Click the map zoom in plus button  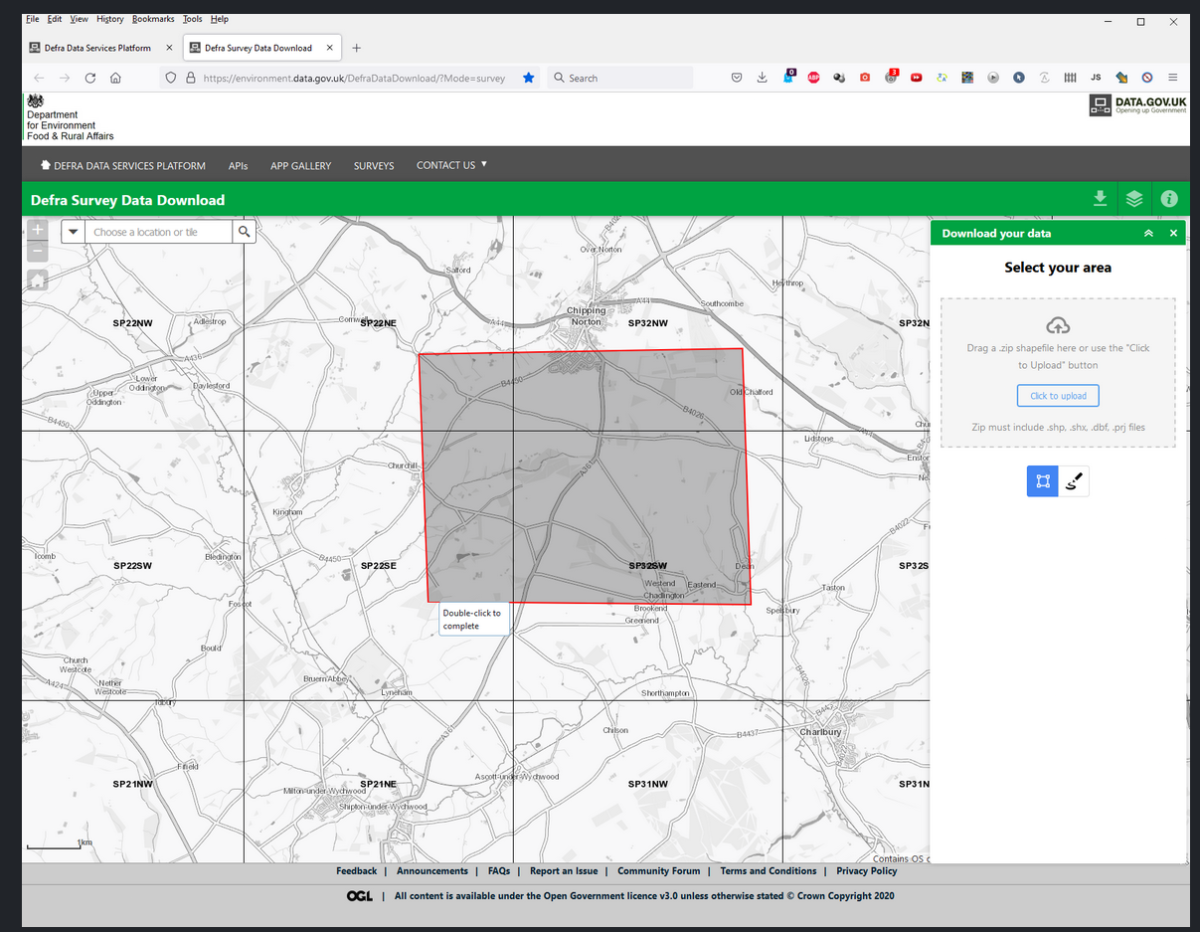(37, 230)
